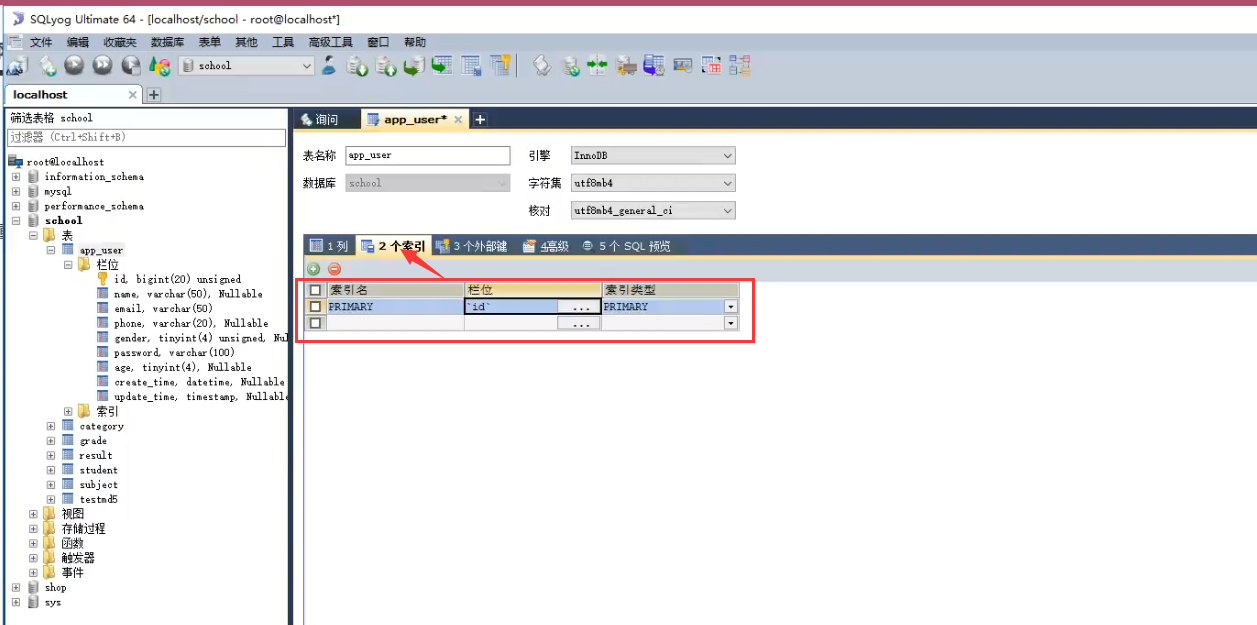Open the 数据库 menu
Viewport: 1257px width, 625px height.
167,42
